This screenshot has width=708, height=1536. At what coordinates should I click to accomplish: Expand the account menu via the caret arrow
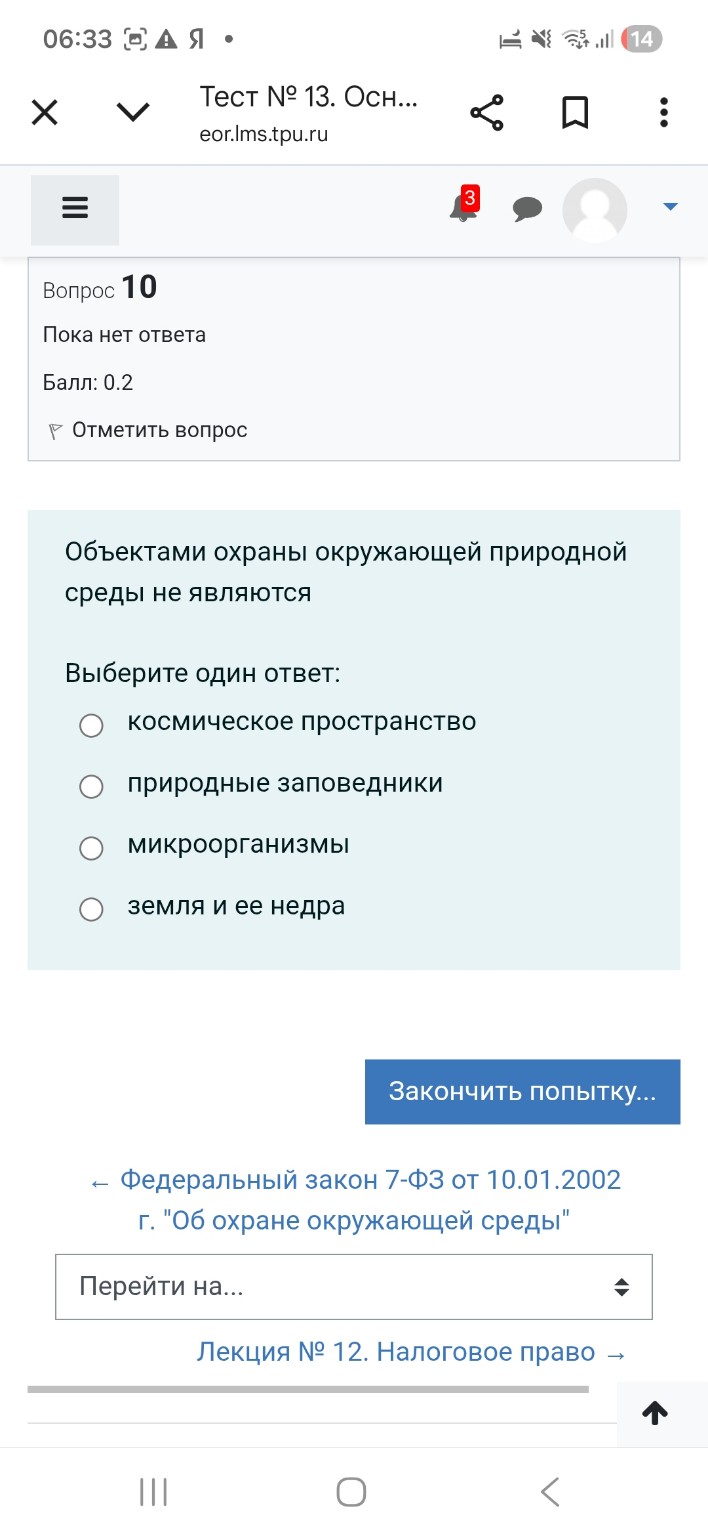pos(671,207)
